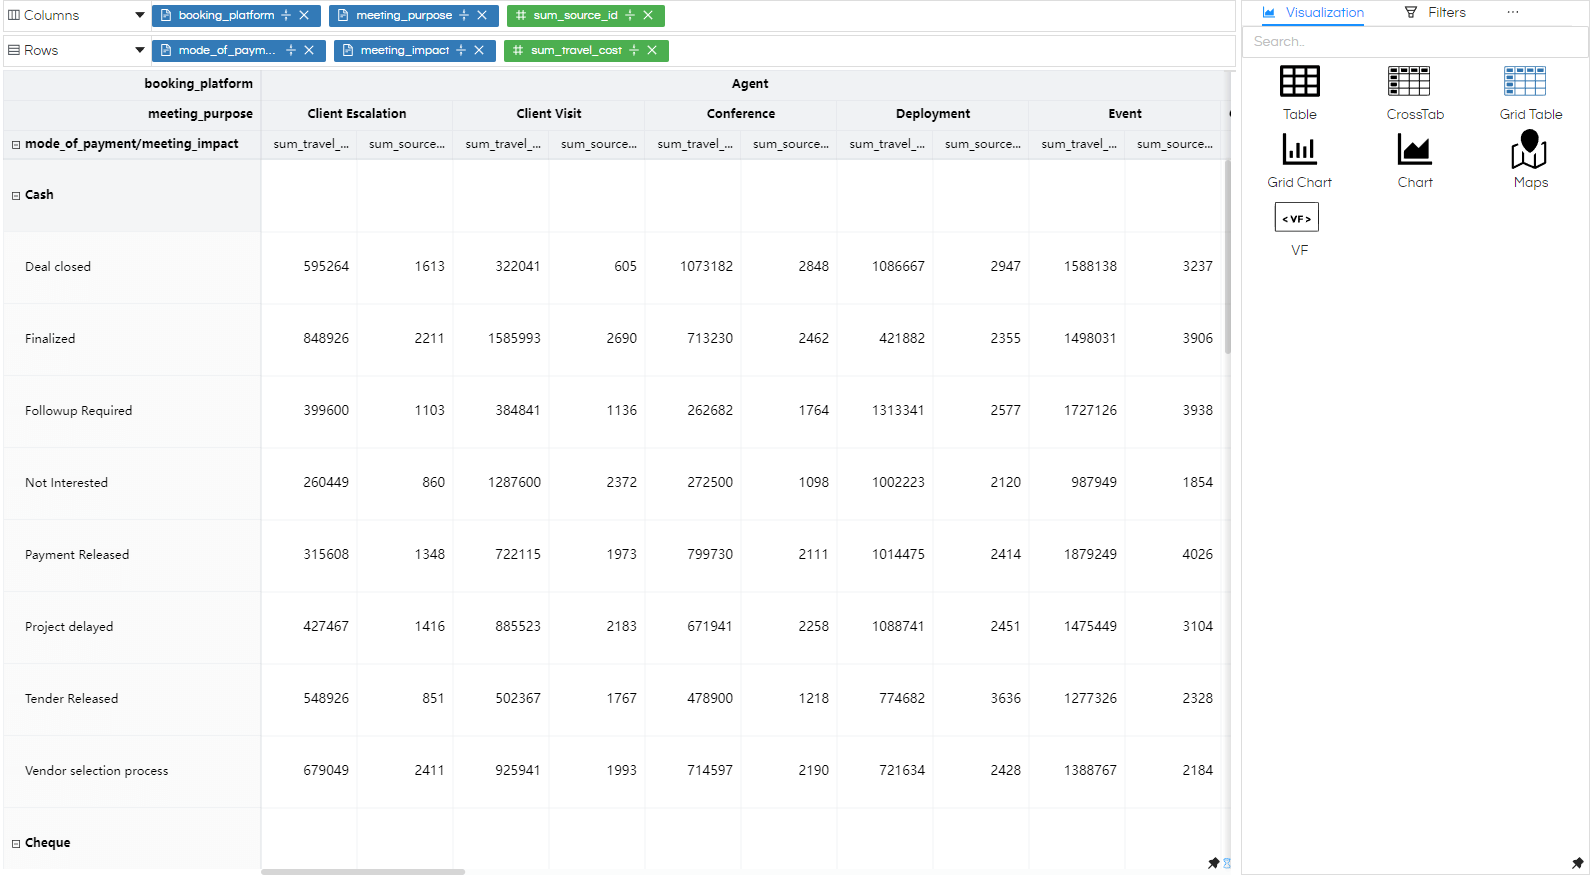
Task: Click the cell value 4026
Action: 1197,555
